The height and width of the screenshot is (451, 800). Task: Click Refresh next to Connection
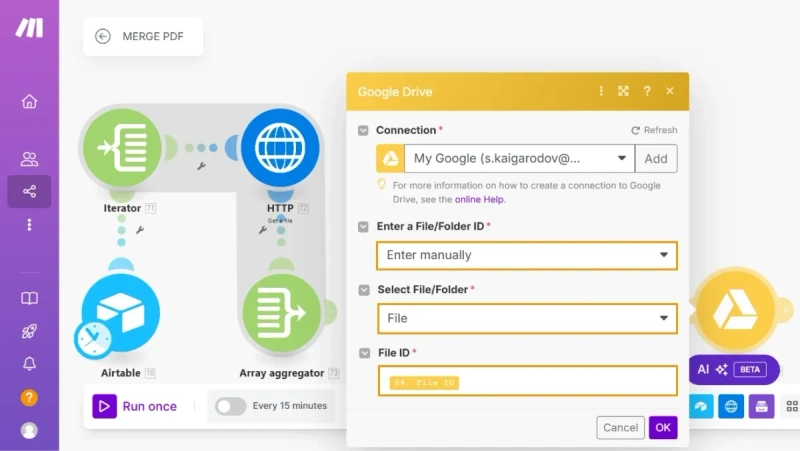click(x=655, y=130)
